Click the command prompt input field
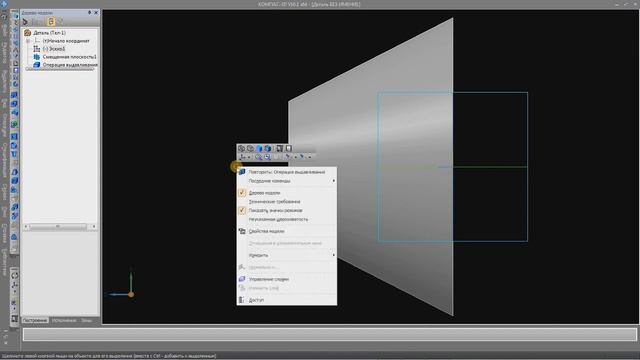Viewport: 640px width, 360px height. [x=330, y=335]
